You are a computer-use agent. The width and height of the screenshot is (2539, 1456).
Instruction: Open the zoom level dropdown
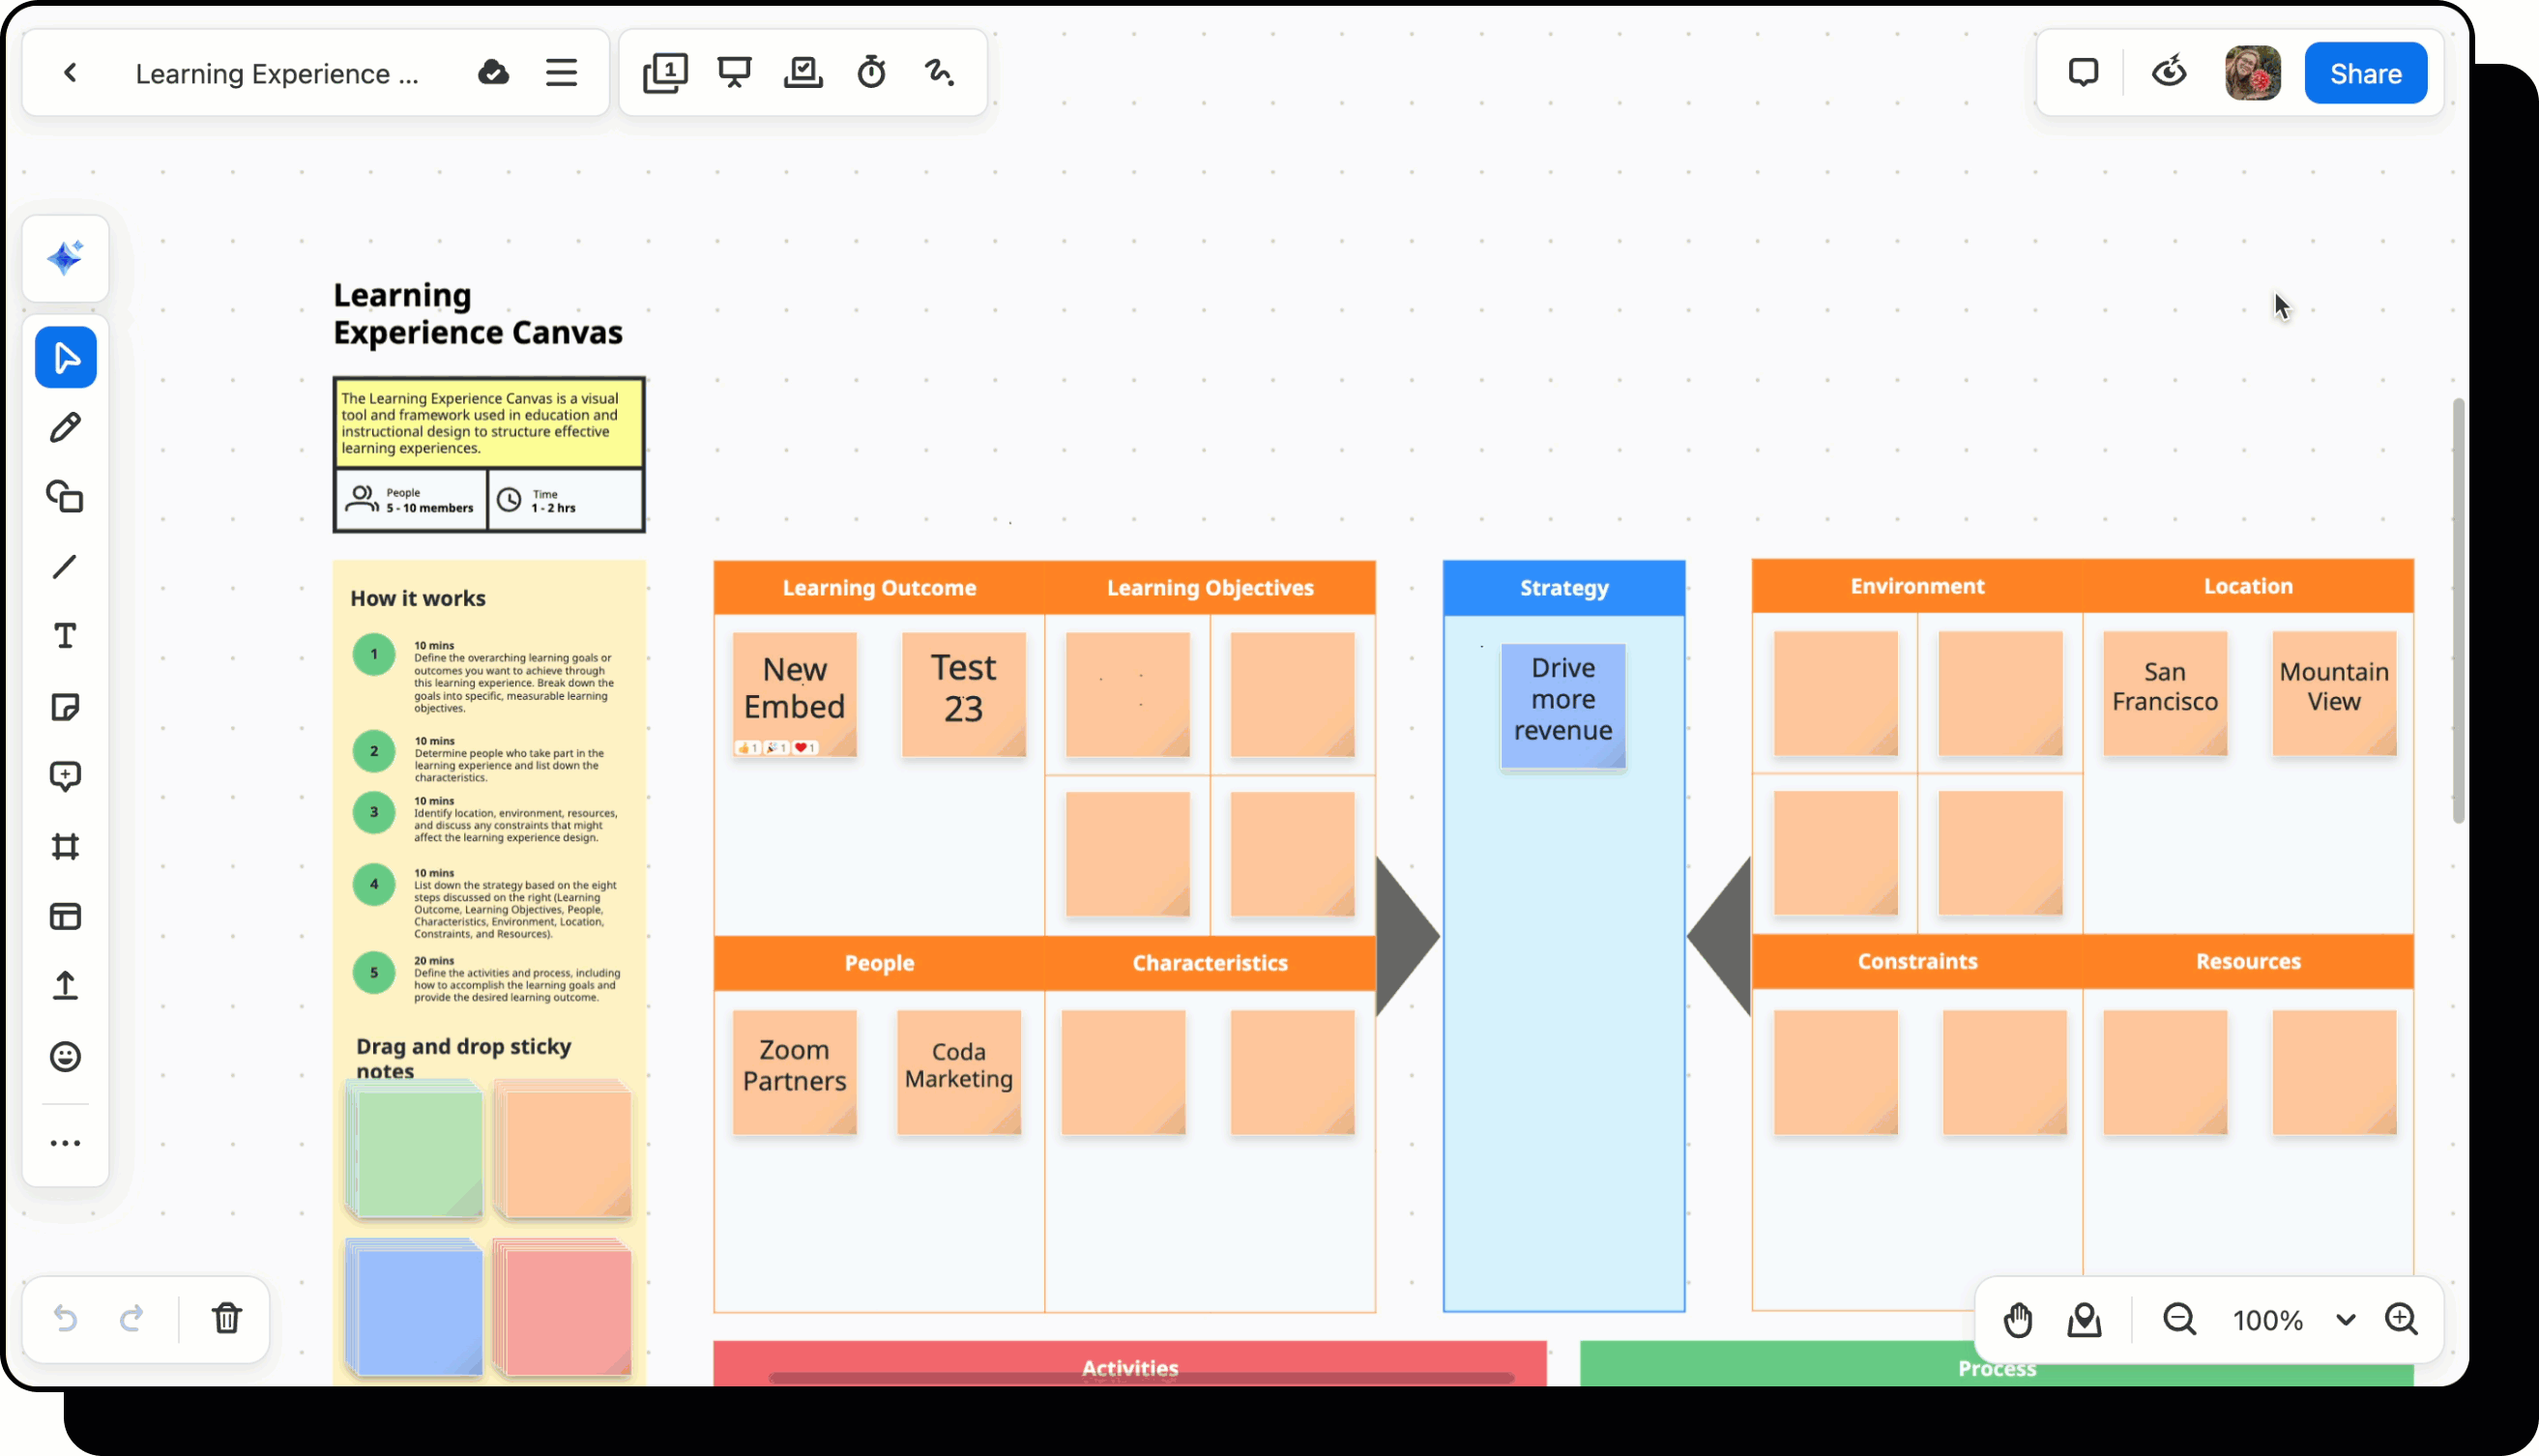pos(2347,1320)
